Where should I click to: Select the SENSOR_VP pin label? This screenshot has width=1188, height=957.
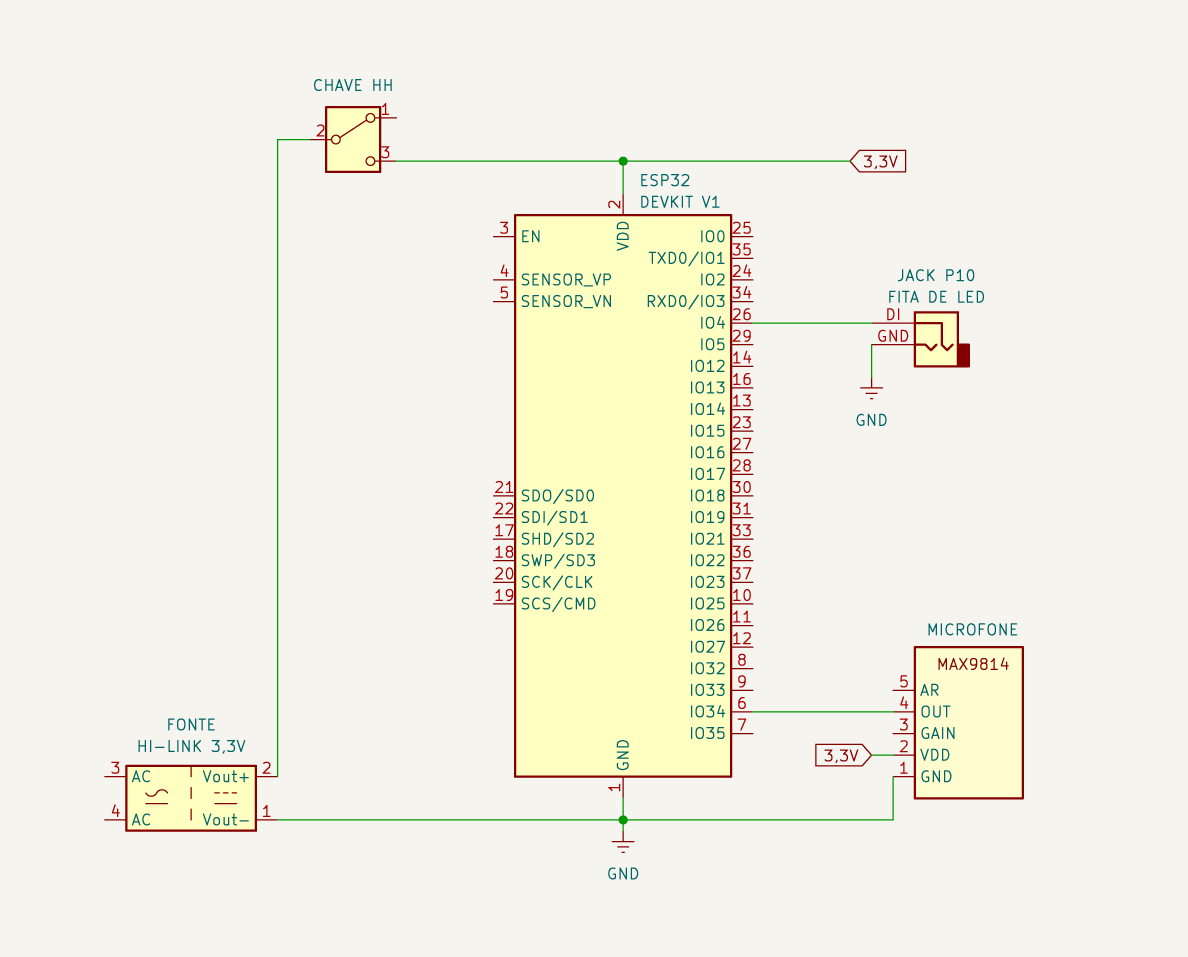coord(565,280)
